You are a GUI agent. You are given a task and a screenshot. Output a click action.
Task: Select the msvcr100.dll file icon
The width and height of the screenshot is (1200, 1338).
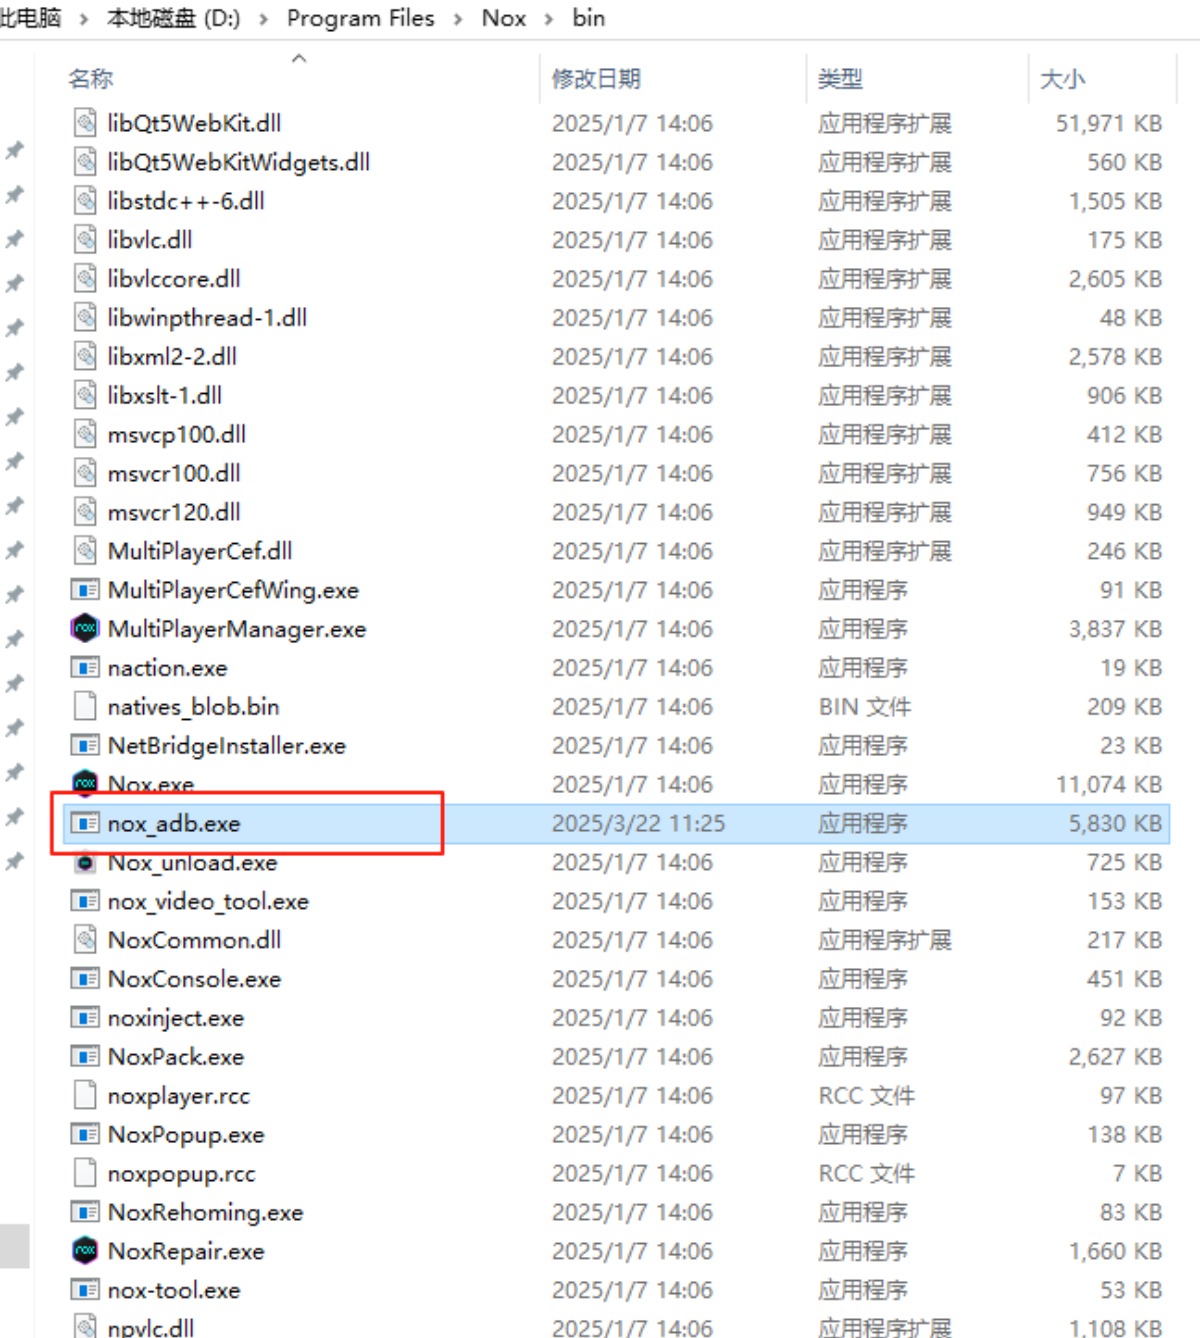86,474
